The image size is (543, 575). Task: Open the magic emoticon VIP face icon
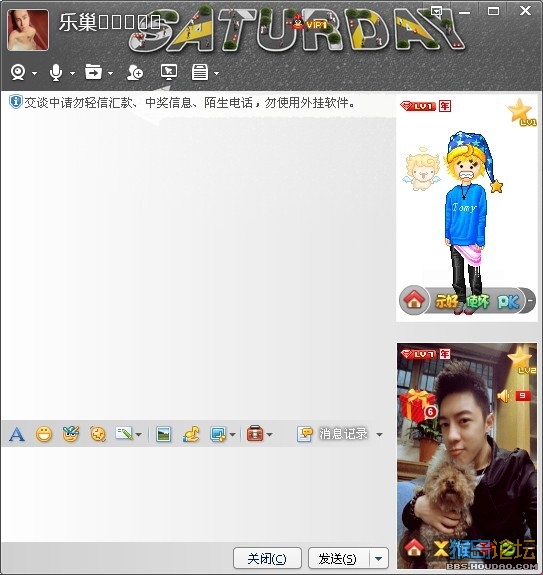pos(71,434)
